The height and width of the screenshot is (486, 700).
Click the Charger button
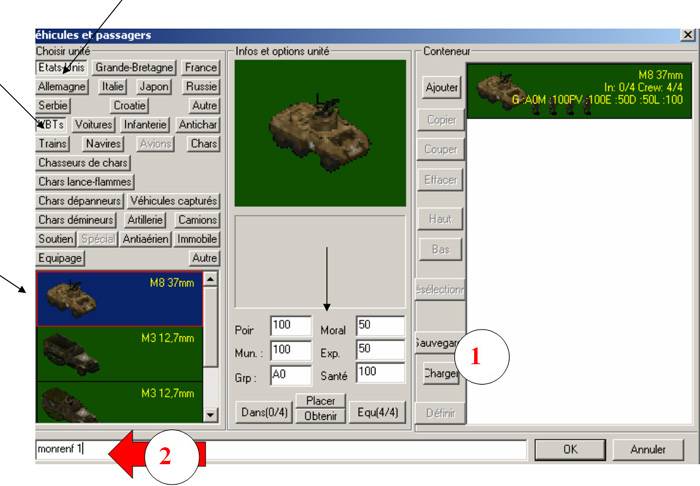pos(440,375)
